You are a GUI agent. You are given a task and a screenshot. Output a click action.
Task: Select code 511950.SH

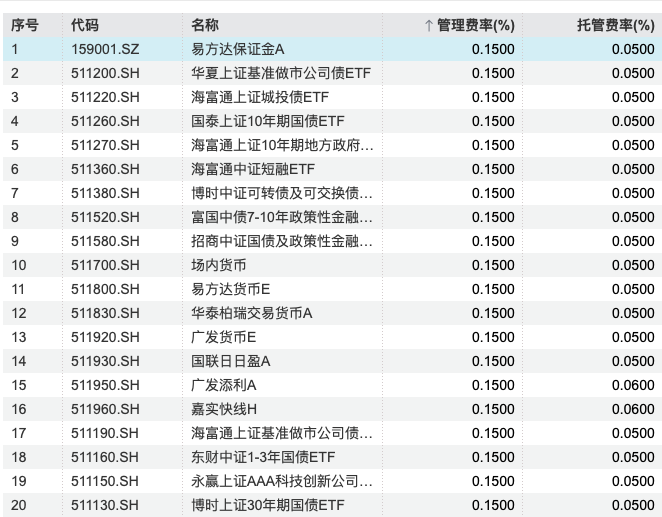(105, 386)
